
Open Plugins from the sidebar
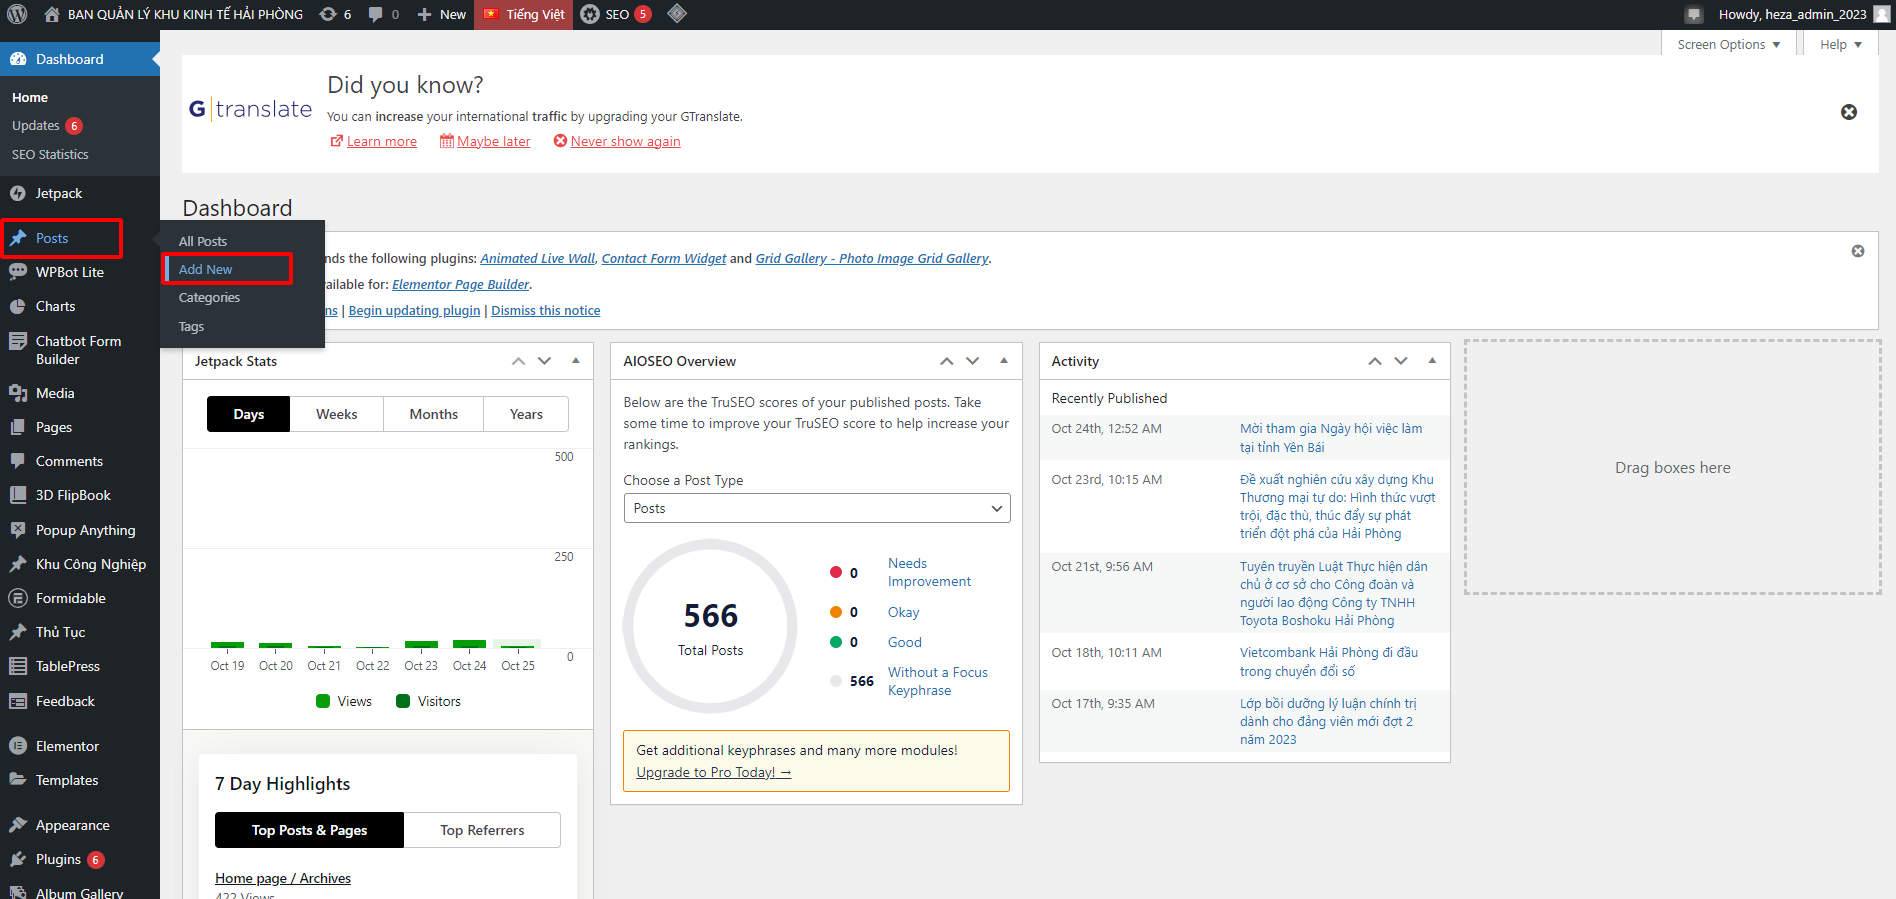coord(58,859)
